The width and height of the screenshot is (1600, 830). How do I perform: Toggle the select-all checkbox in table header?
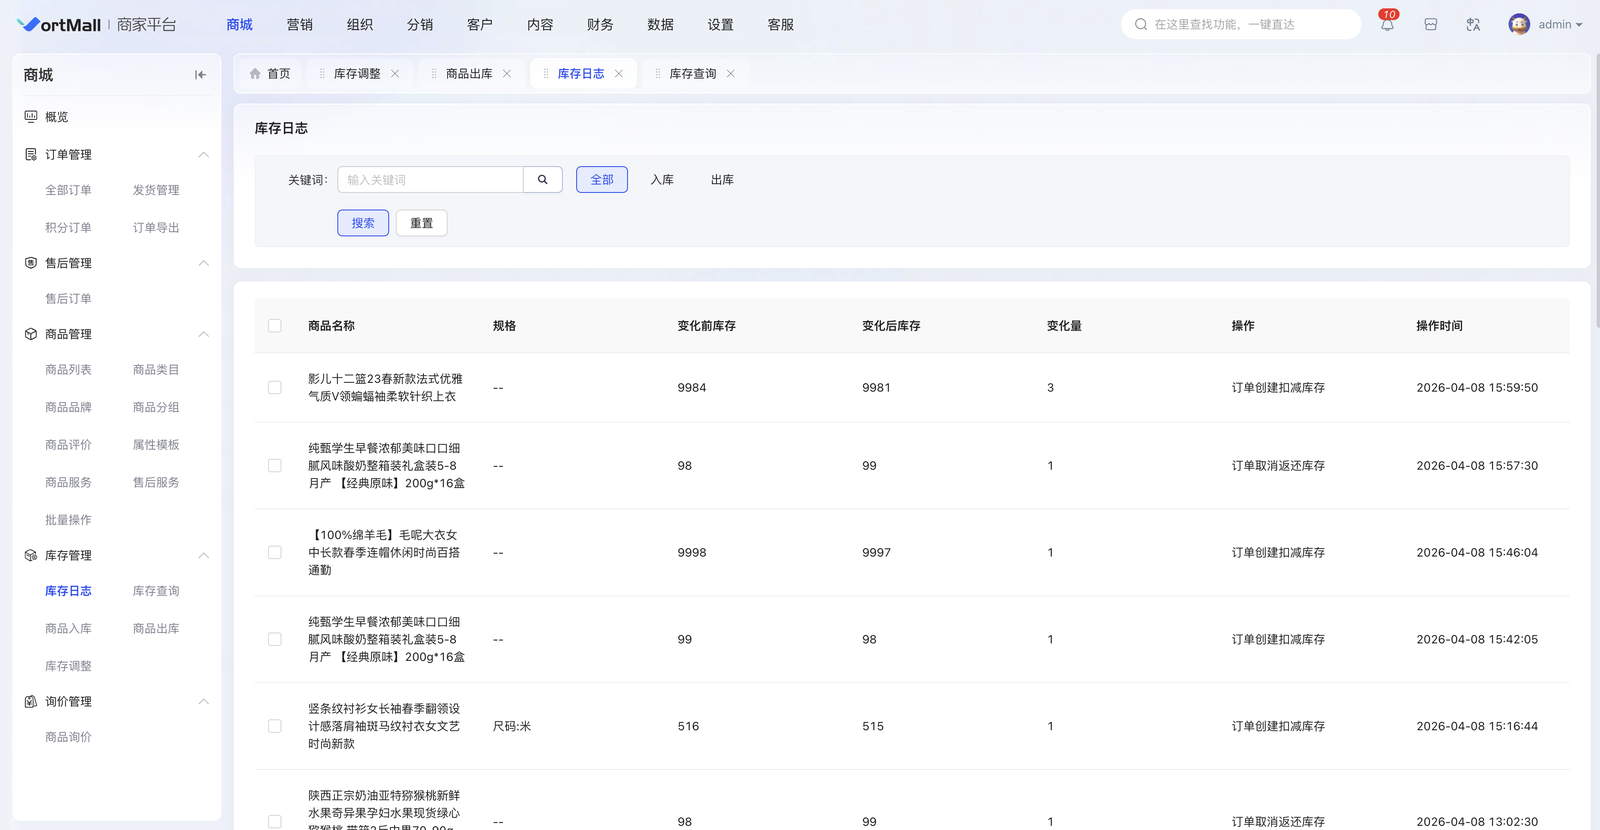click(x=275, y=326)
